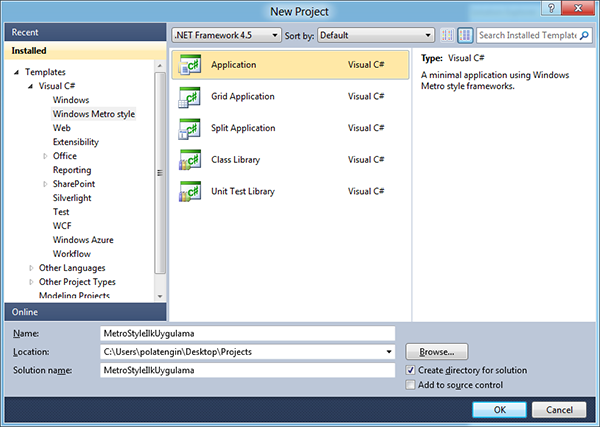Select the Split Application row label
The width and height of the screenshot is (600, 427).
click(243, 128)
